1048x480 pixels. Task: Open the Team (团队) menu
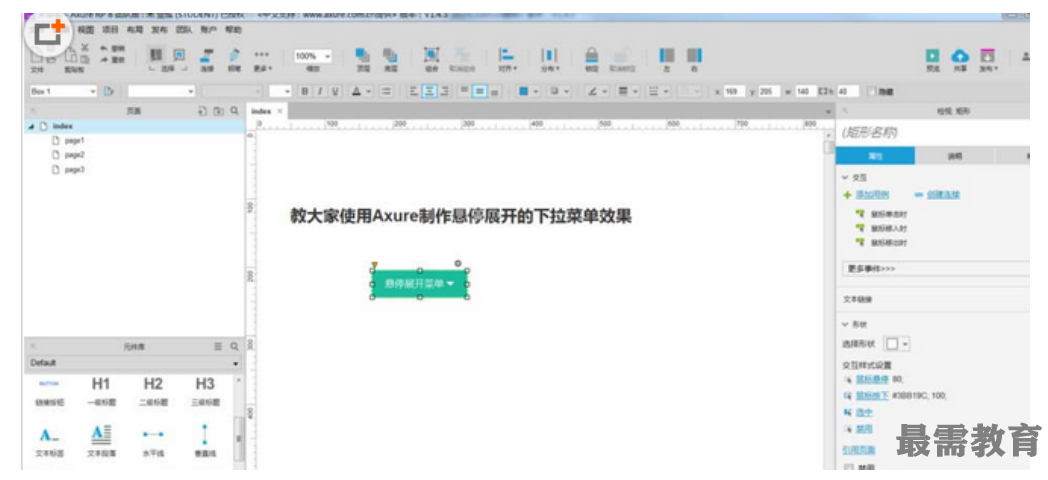point(184,30)
